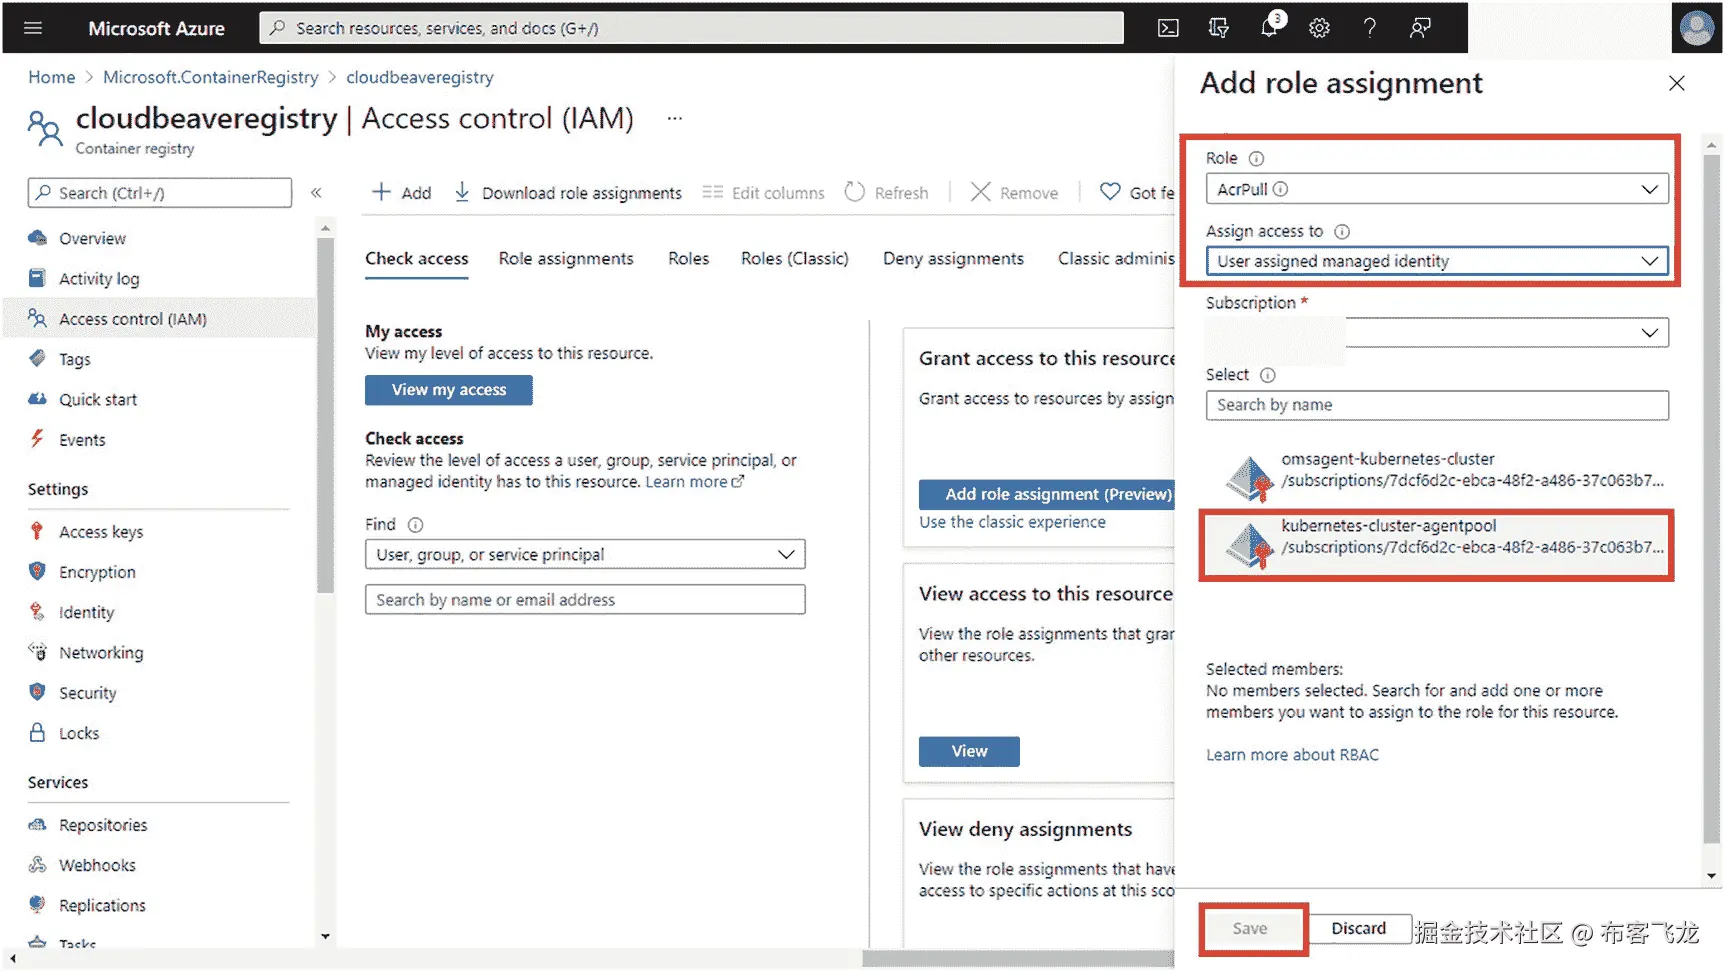
Task: Select the kubernetes-cluster-agentpool managed identity
Action: tap(1437, 545)
